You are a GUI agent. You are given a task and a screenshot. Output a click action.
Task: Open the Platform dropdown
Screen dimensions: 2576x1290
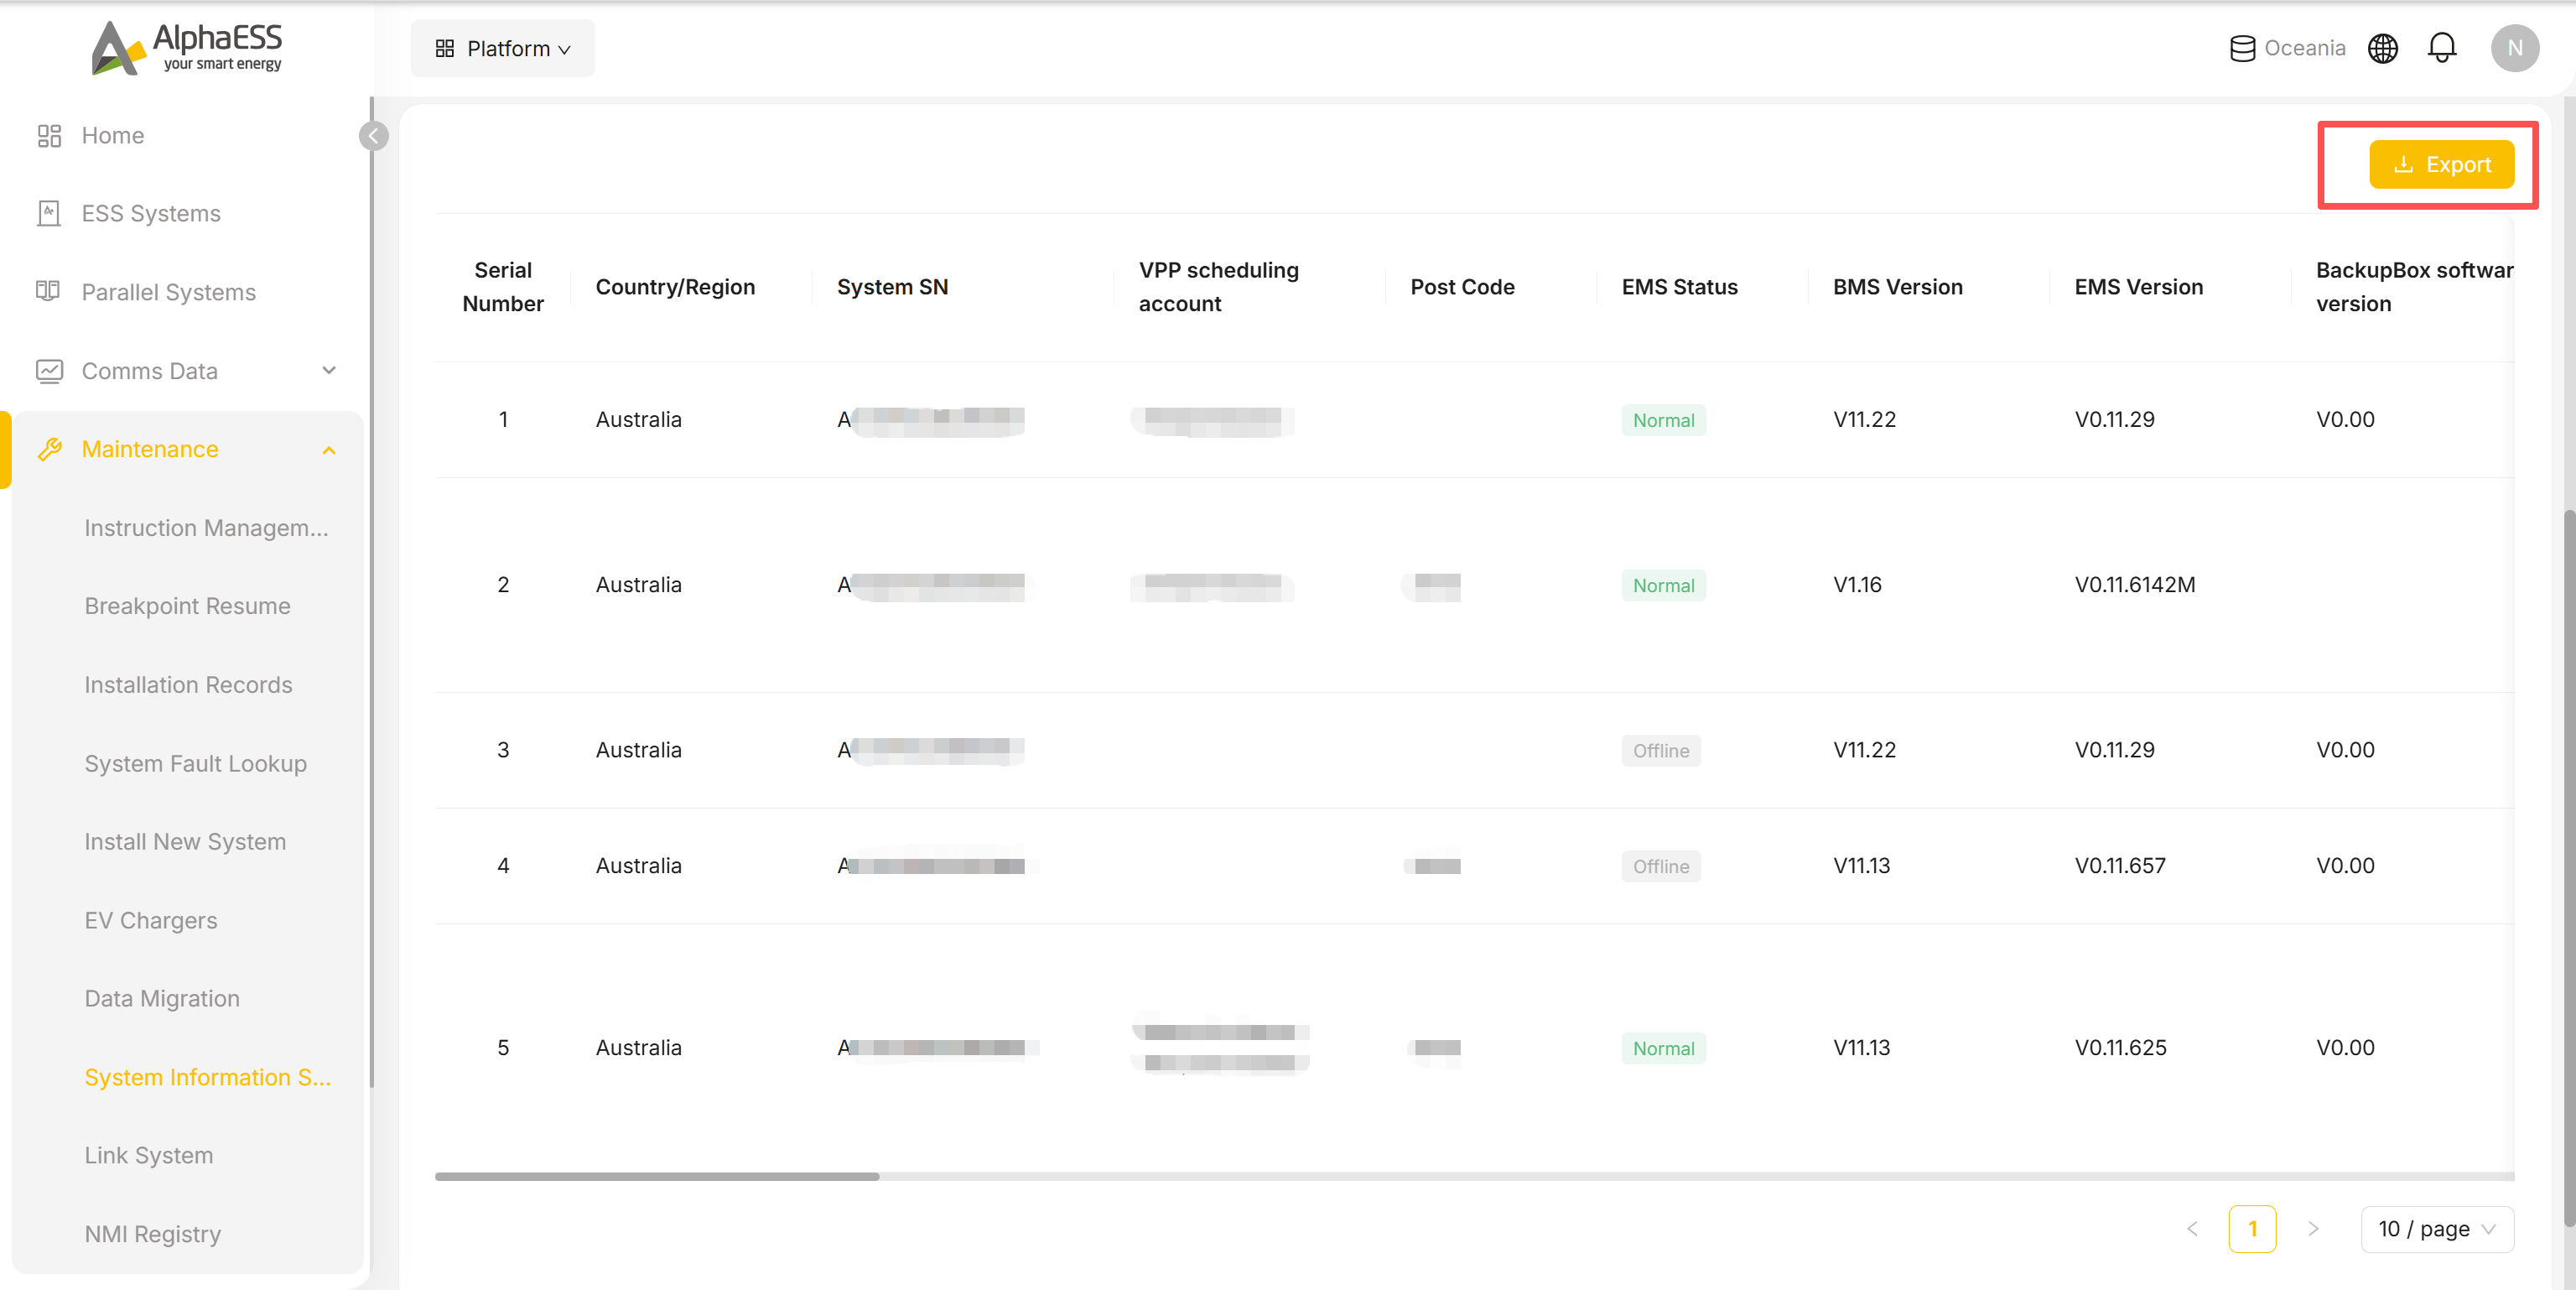tap(503, 48)
